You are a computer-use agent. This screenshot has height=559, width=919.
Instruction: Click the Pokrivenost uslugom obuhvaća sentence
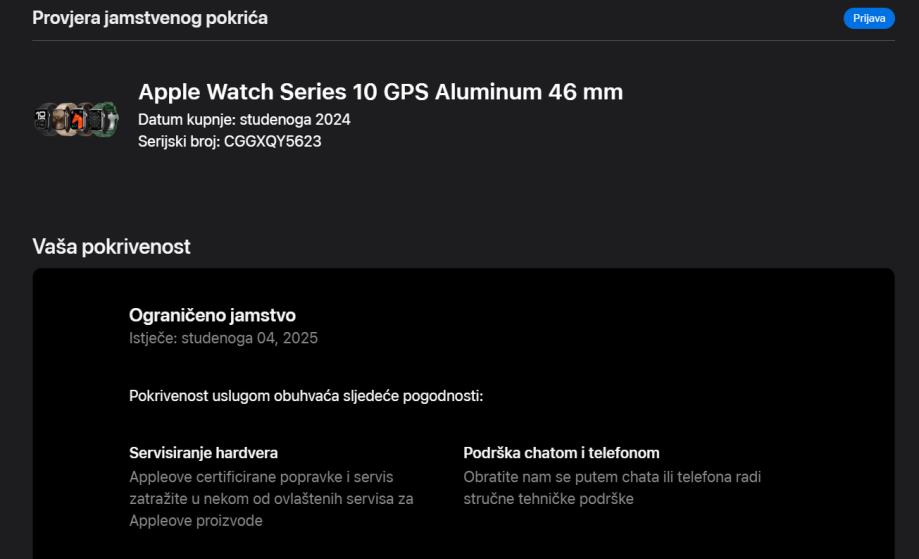tap(306, 396)
